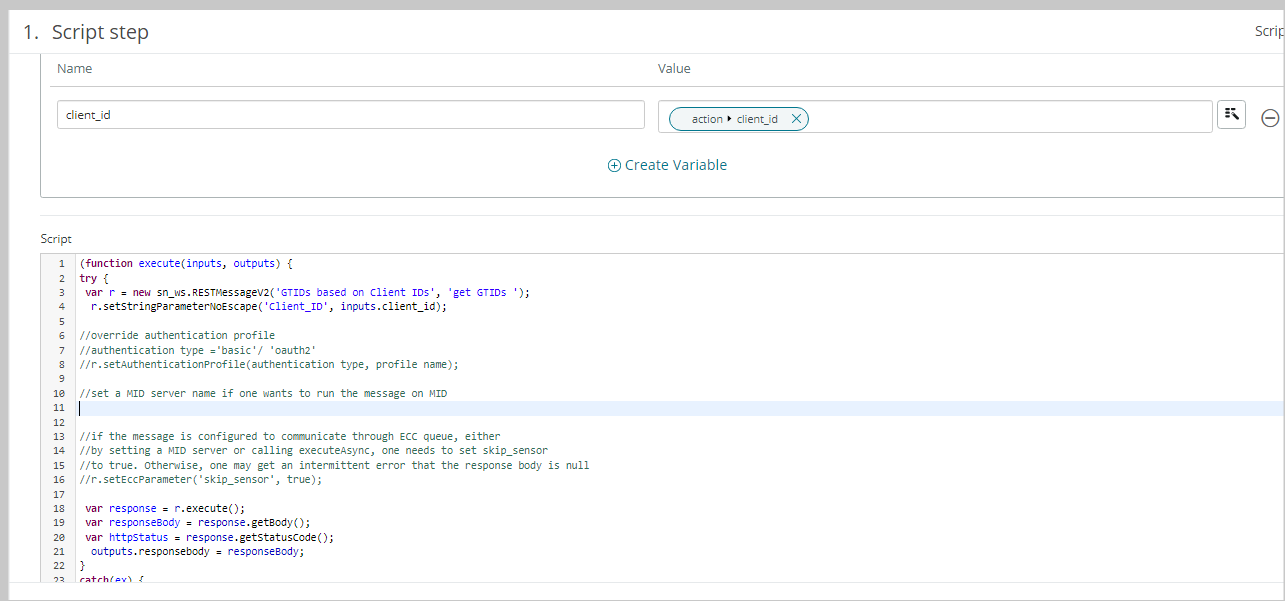Click line number 1 in the gutter
The width and height of the screenshot is (1285, 601).
61,264
